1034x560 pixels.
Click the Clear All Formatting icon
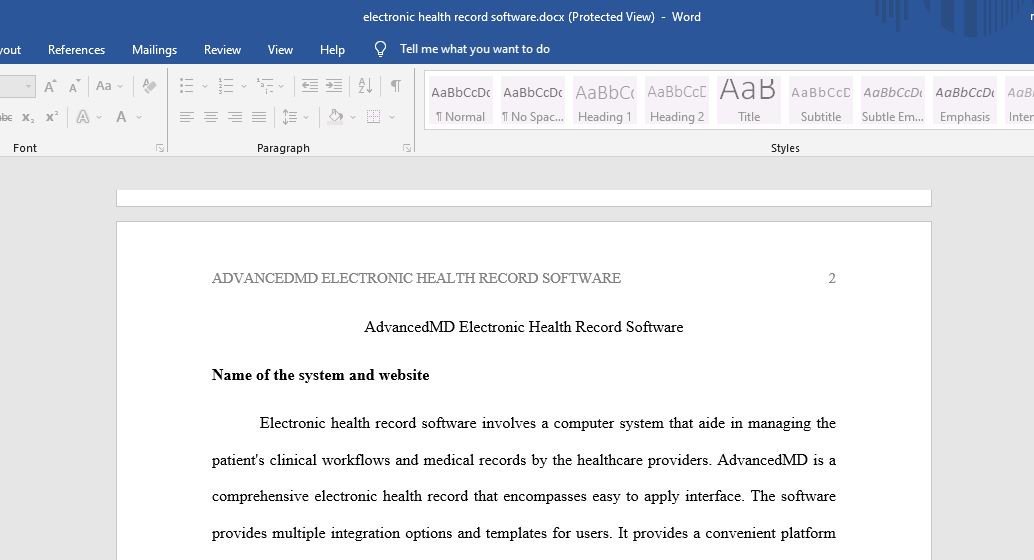149,86
